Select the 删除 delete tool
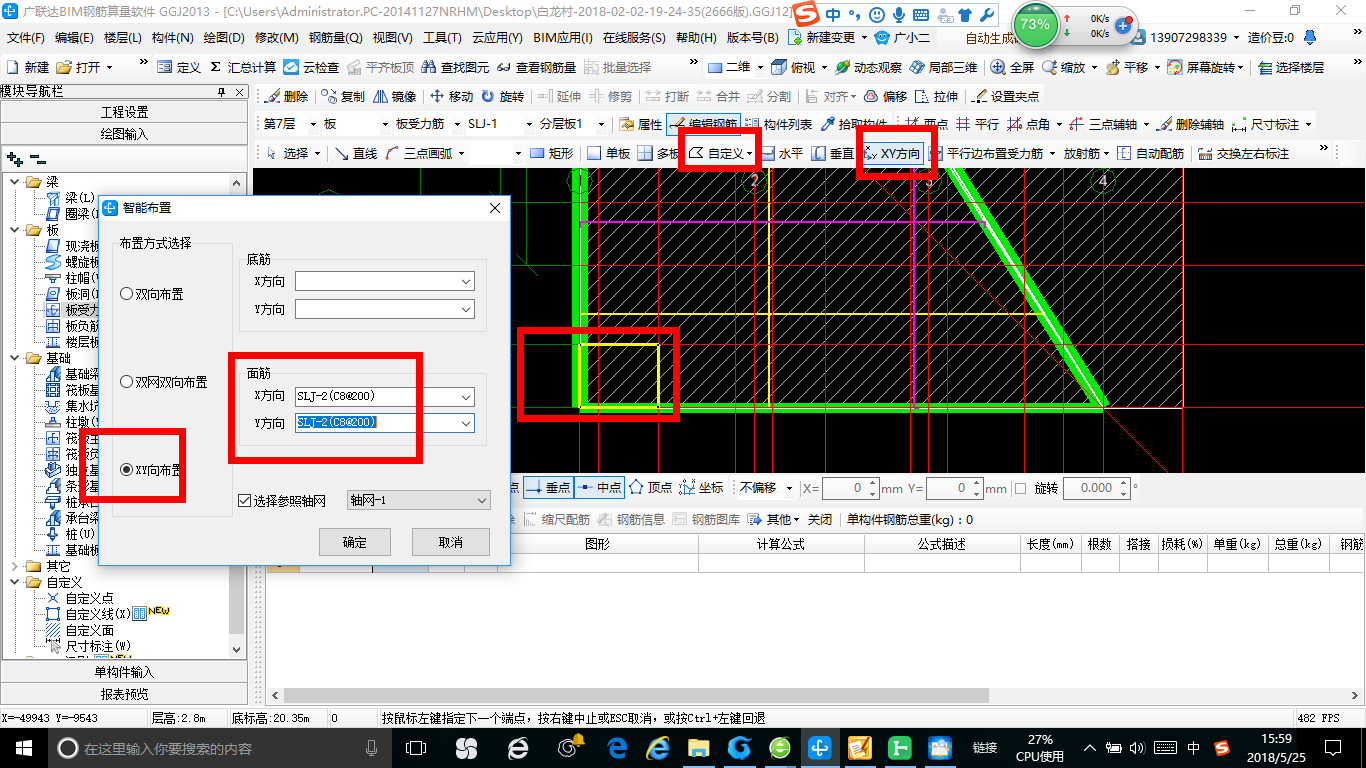This screenshot has height=768, width=1366. click(287, 97)
